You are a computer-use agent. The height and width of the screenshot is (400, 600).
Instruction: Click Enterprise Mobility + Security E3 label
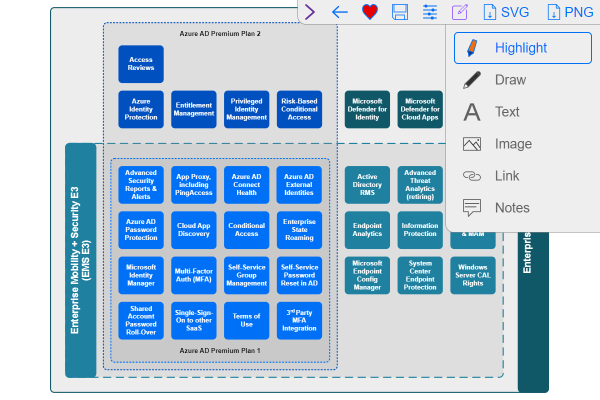(80, 260)
